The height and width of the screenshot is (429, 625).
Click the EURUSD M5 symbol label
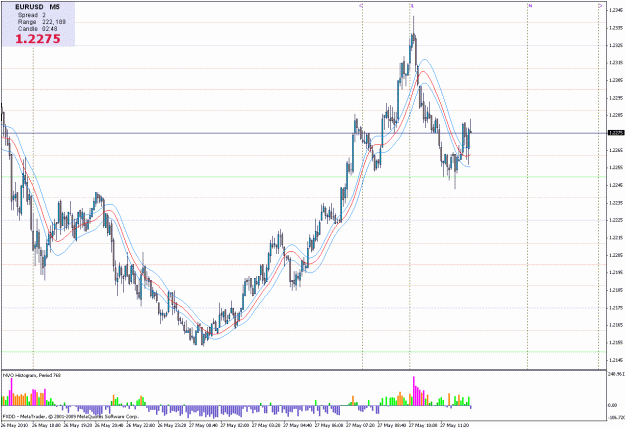[x=37, y=7]
